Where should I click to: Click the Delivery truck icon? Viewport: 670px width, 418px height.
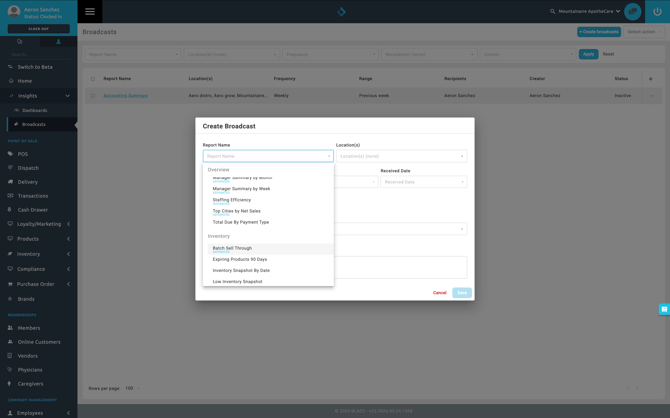11,182
